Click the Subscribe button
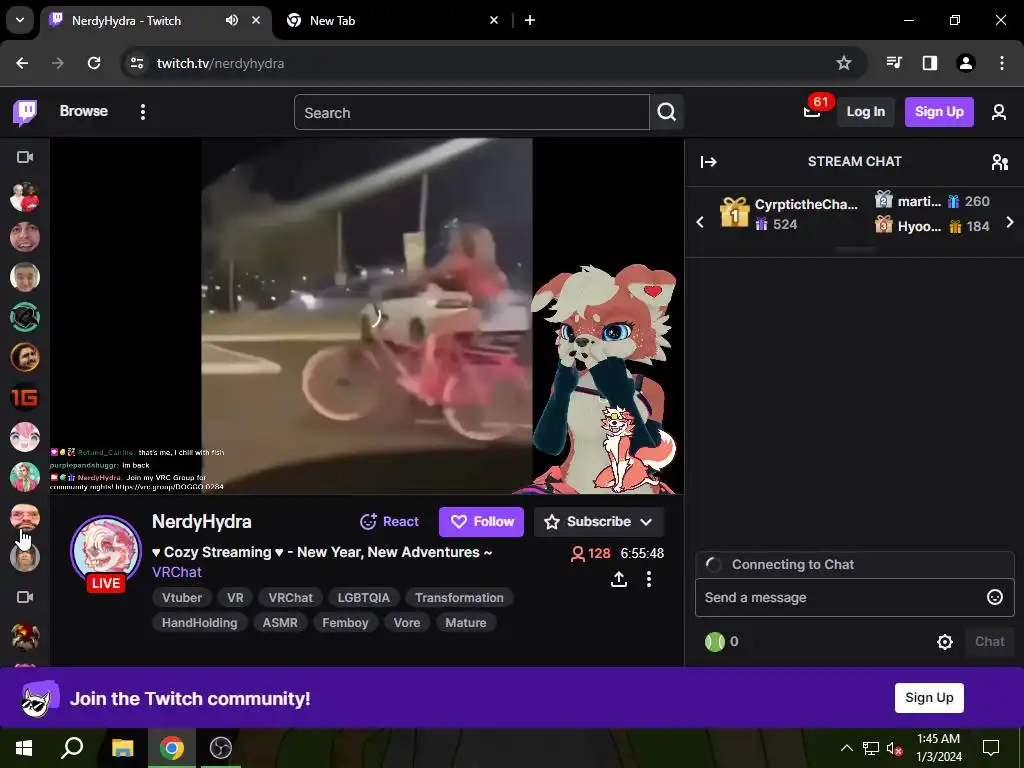This screenshot has width=1024, height=768. (598, 522)
